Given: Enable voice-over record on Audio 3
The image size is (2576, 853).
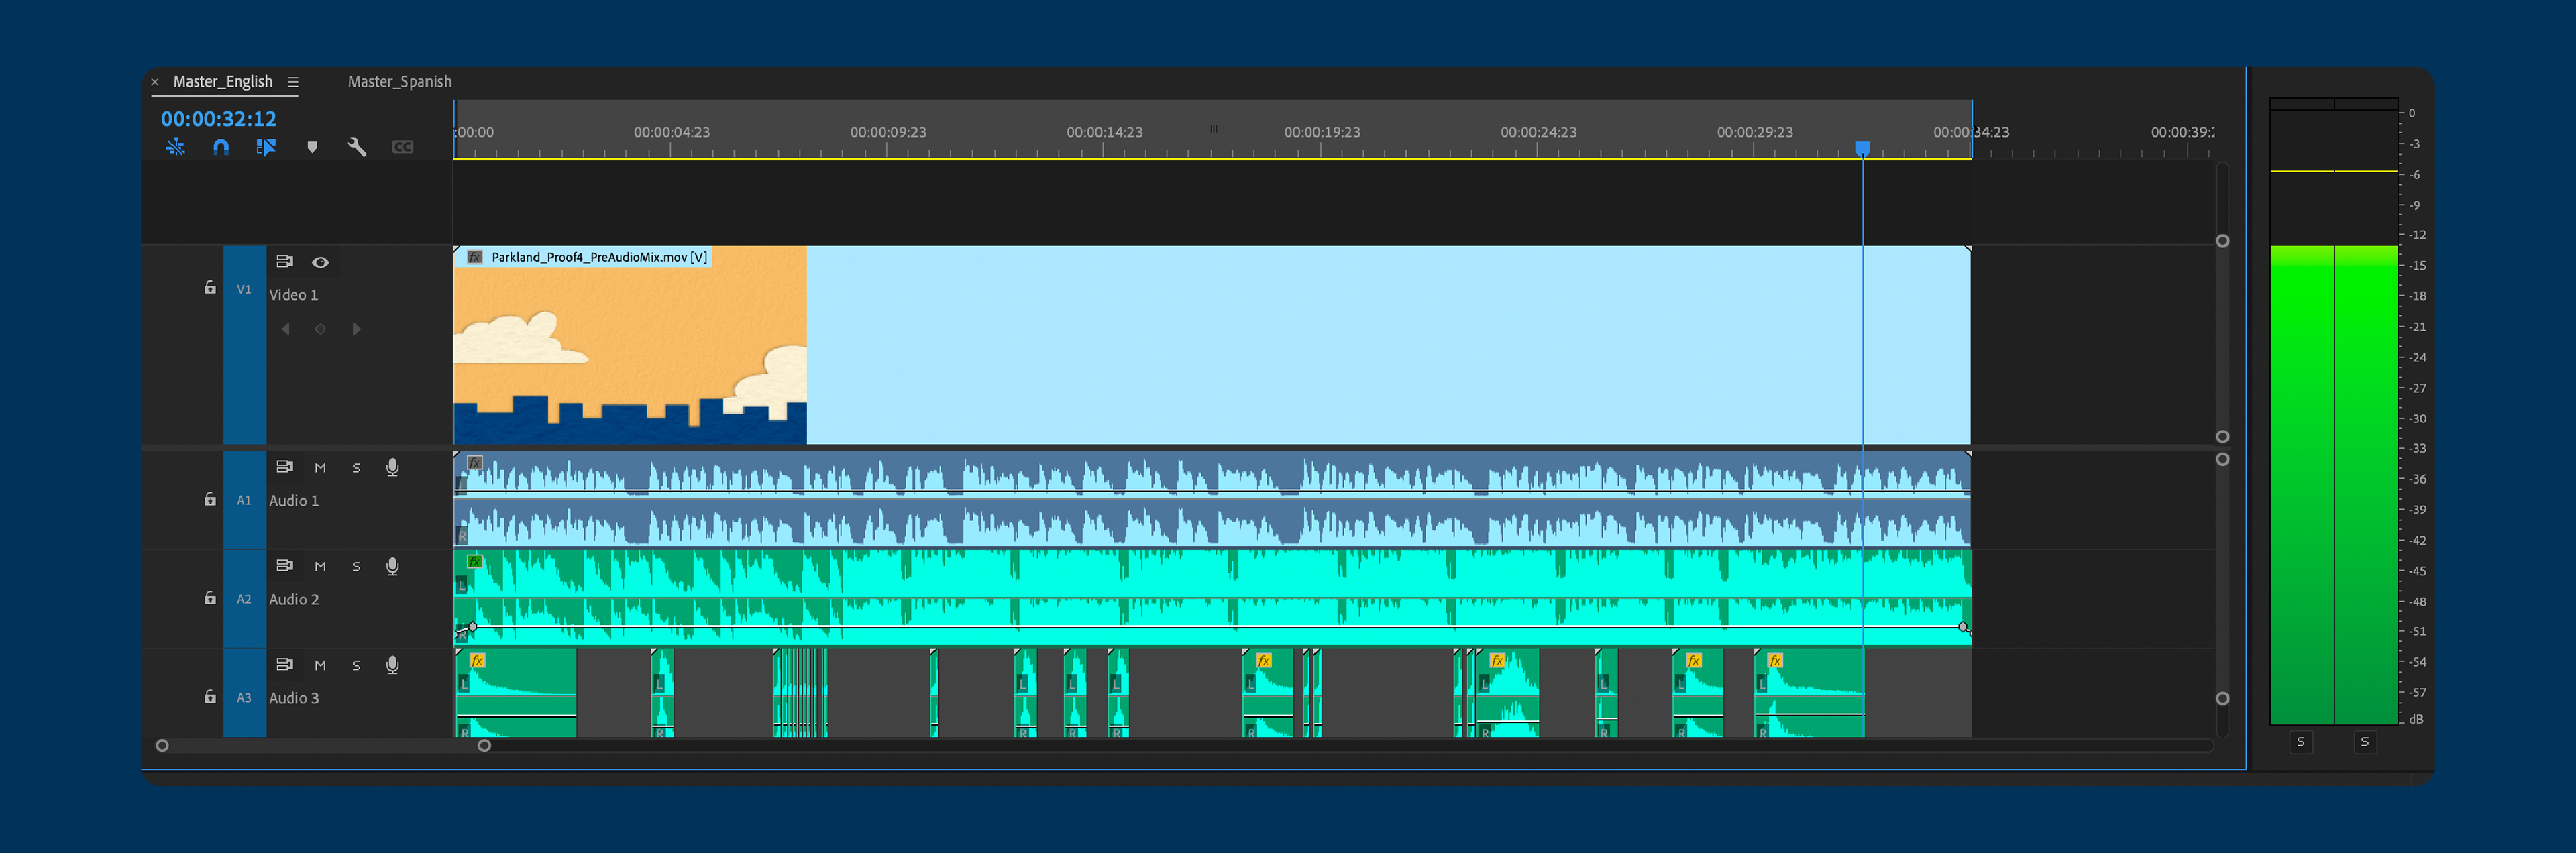Looking at the screenshot, I should pyautogui.click(x=392, y=666).
